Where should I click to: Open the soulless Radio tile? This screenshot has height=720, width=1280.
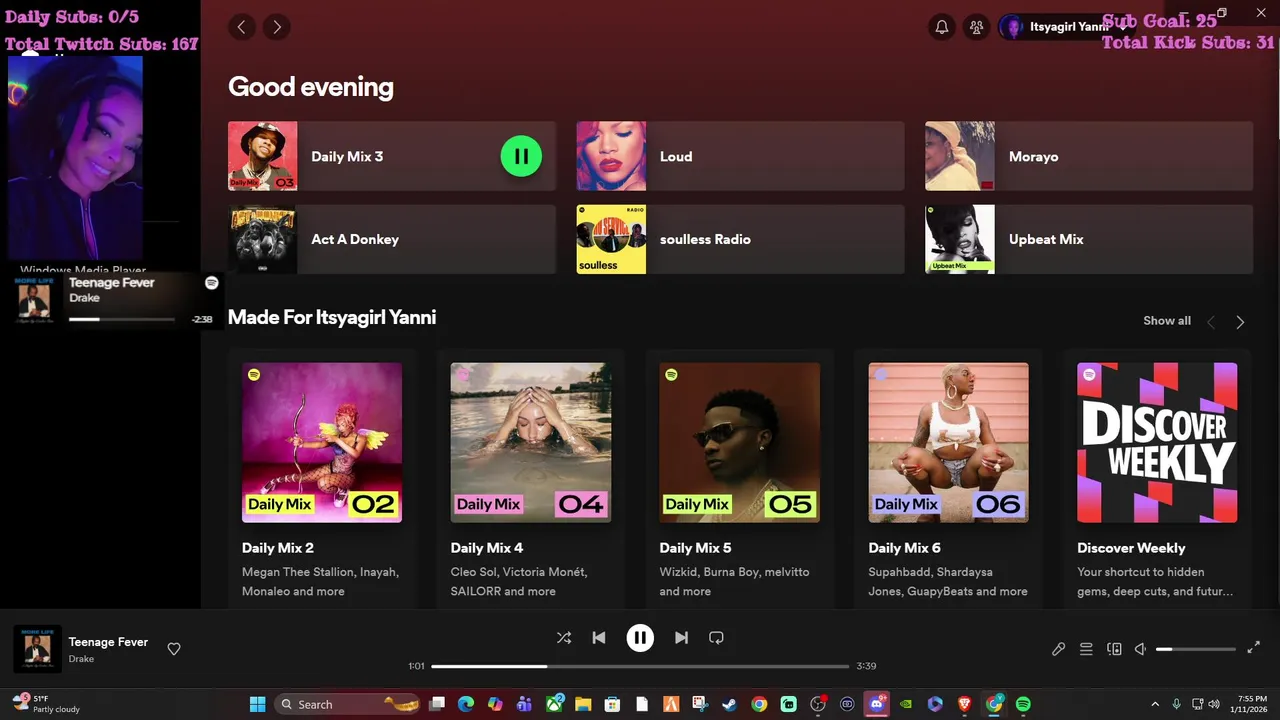click(x=740, y=239)
